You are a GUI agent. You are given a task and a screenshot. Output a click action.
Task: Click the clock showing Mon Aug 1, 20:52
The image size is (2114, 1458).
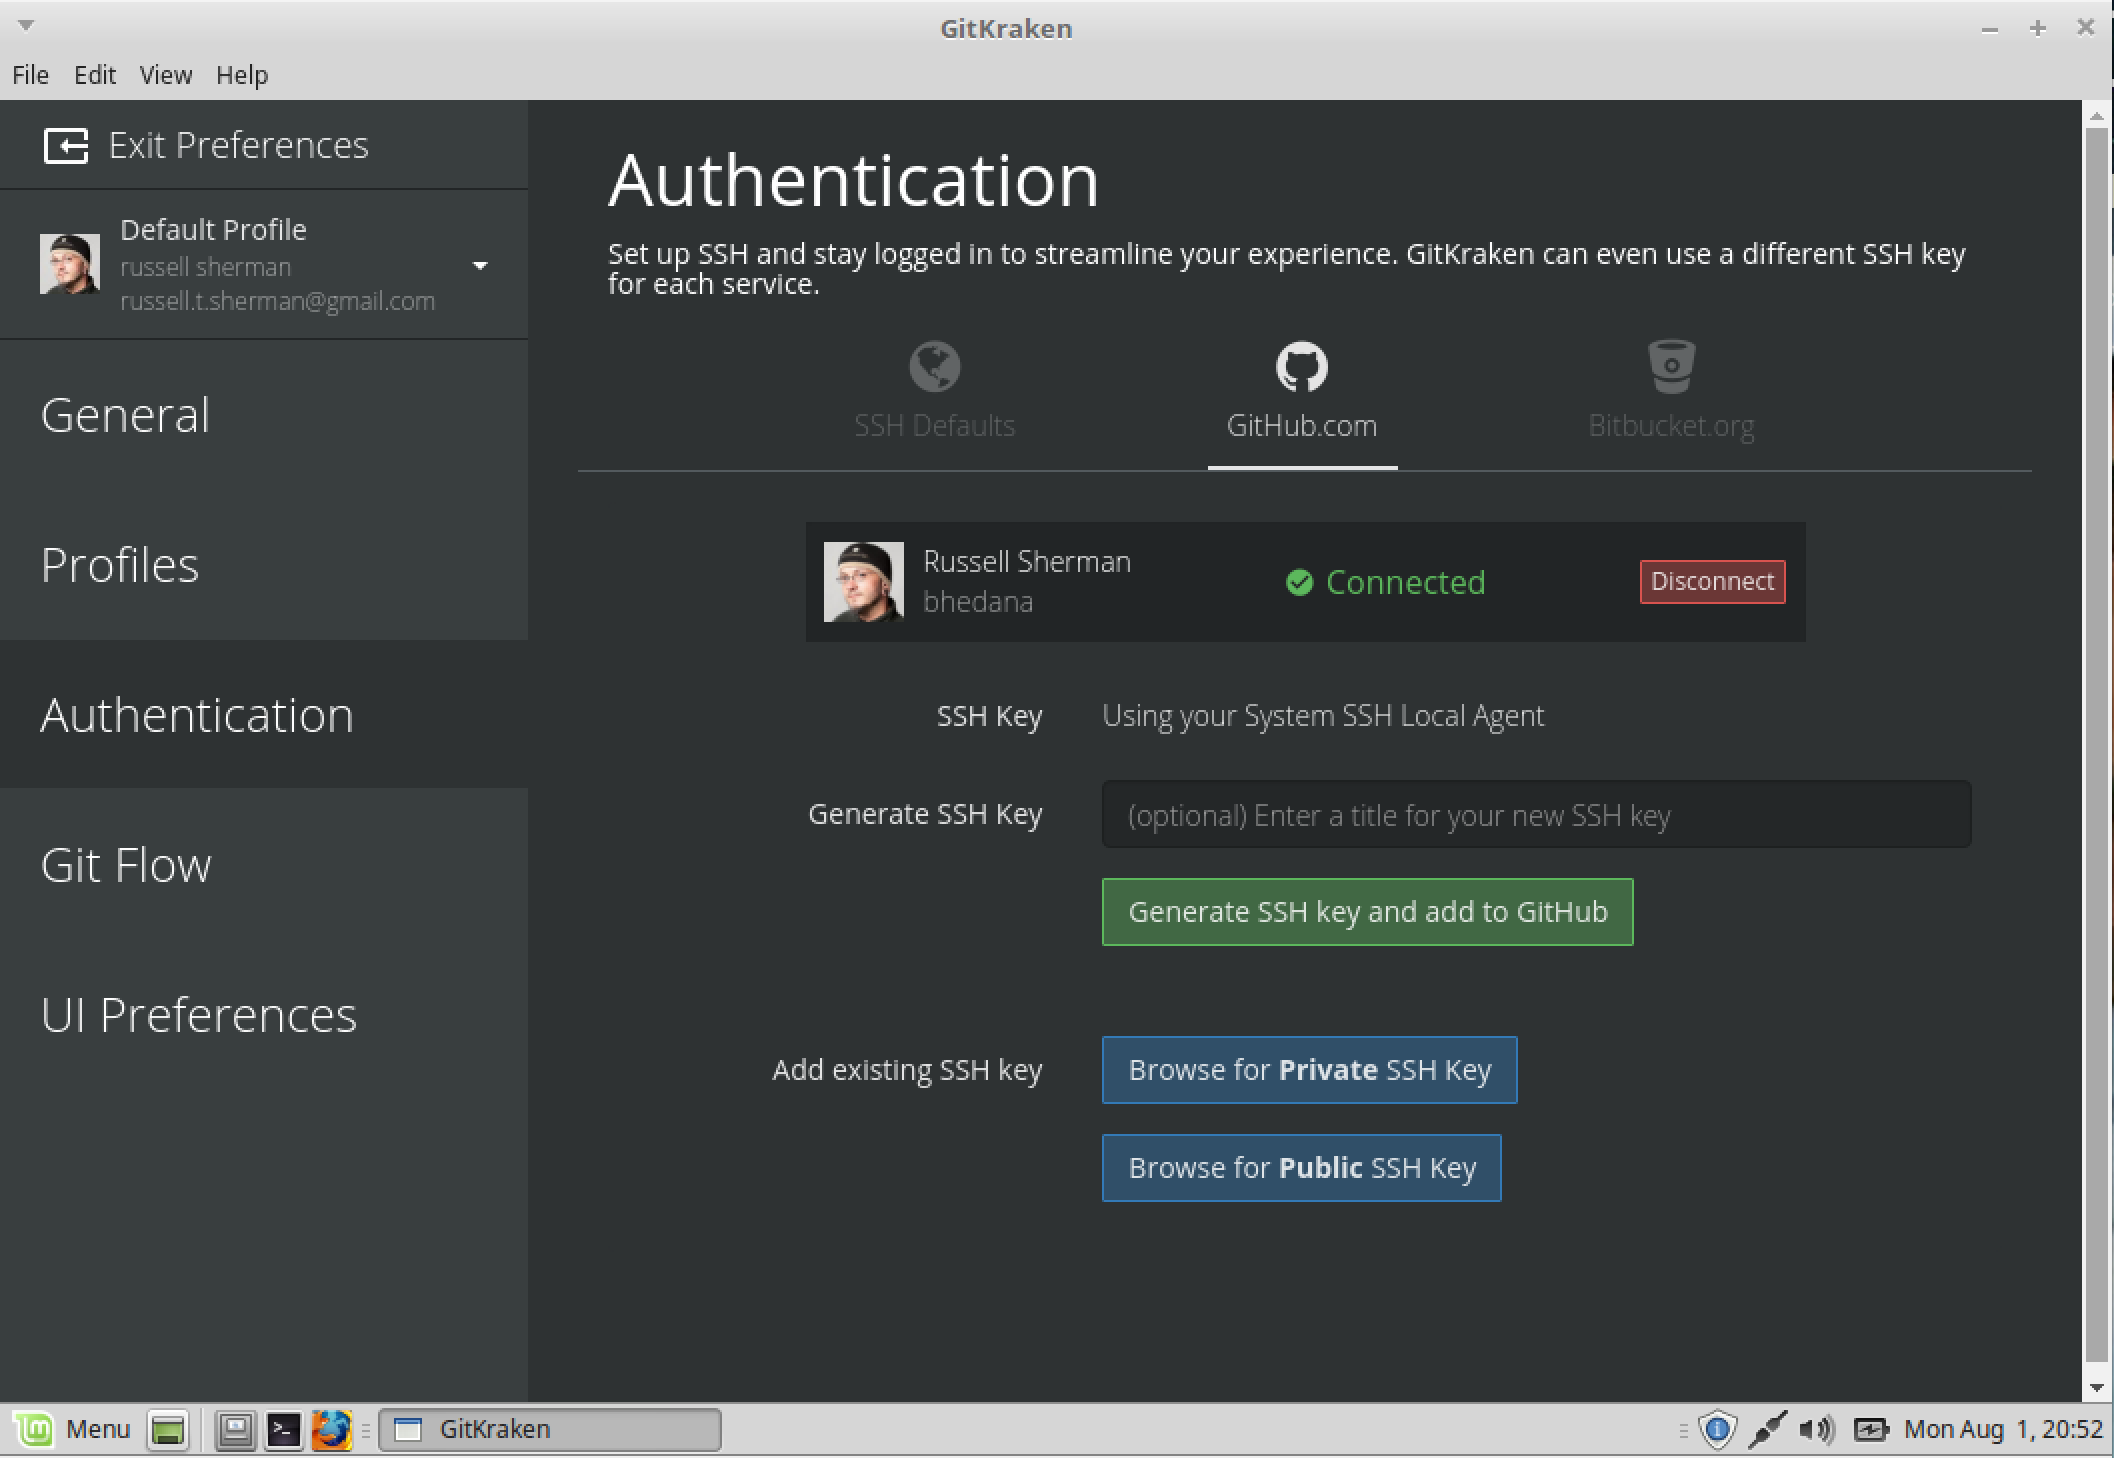point(2003,1430)
